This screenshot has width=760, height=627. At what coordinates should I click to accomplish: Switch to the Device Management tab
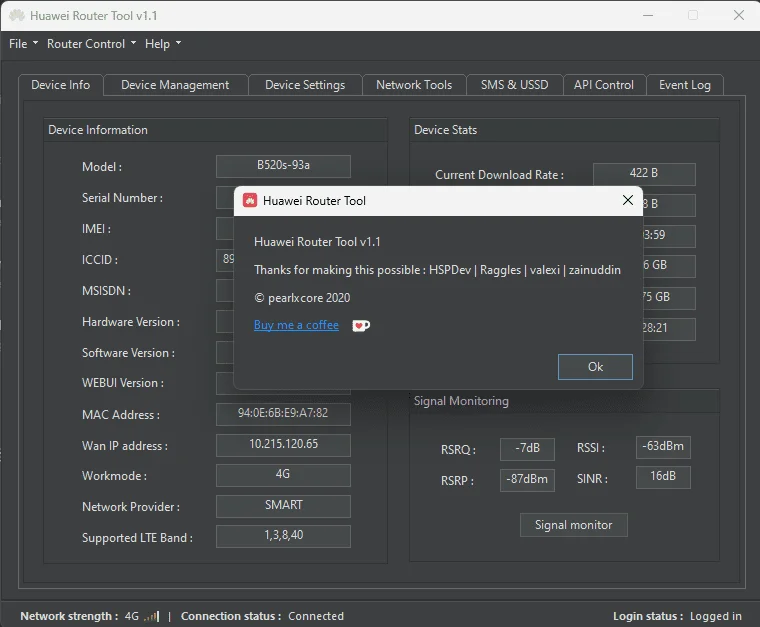click(x=175, y=85)
